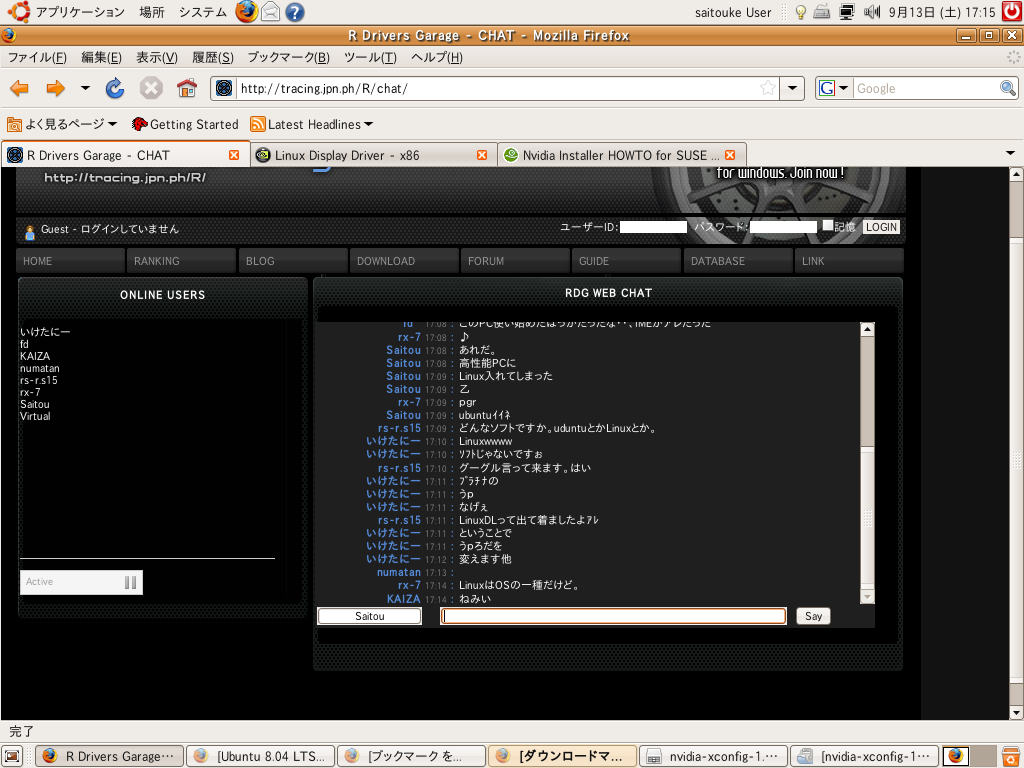1024x768 pixels.
Task: Open the search engine selector dropdown
Action: click(x=834, y=88)
